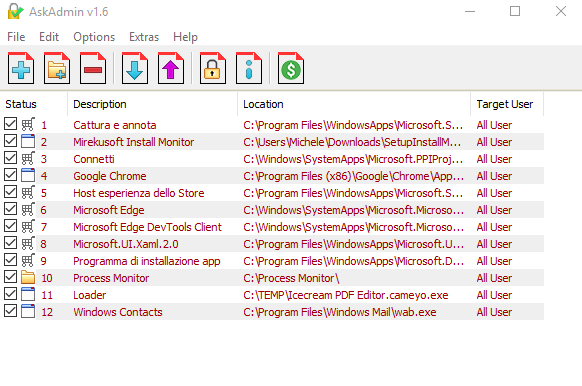Click the Google\Chrome location path cell
Screen dimensions: 582x386
(x=353, y=176)
